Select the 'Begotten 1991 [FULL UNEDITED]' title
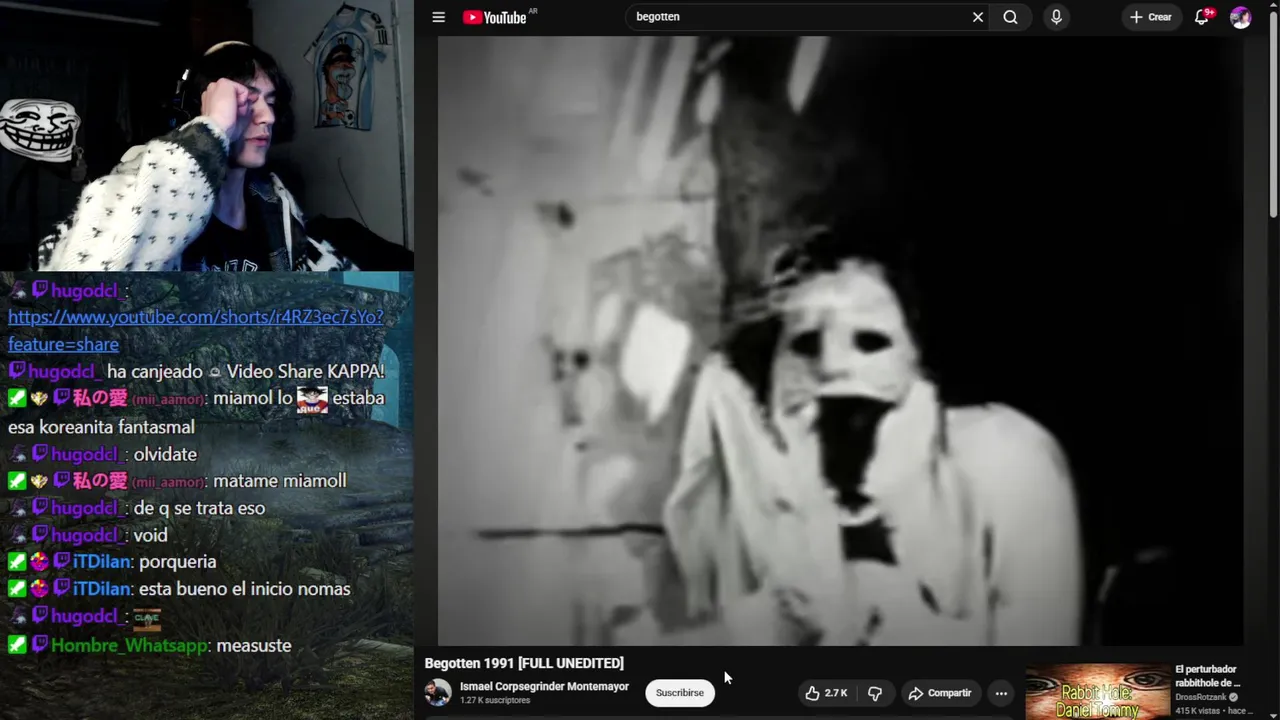The width and height of the screenshot is (1280, 720). (x=524, y=663)
